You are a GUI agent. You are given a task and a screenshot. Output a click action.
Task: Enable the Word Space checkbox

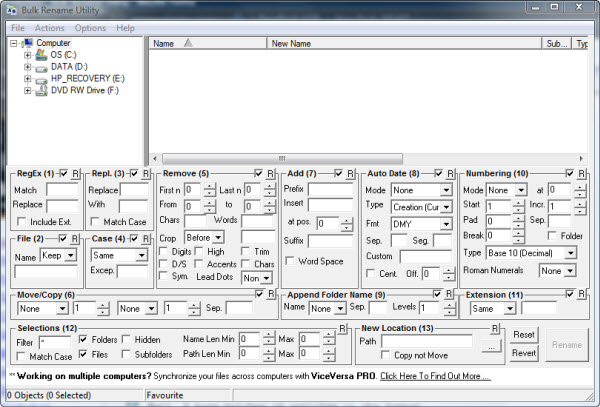[290, 261]
